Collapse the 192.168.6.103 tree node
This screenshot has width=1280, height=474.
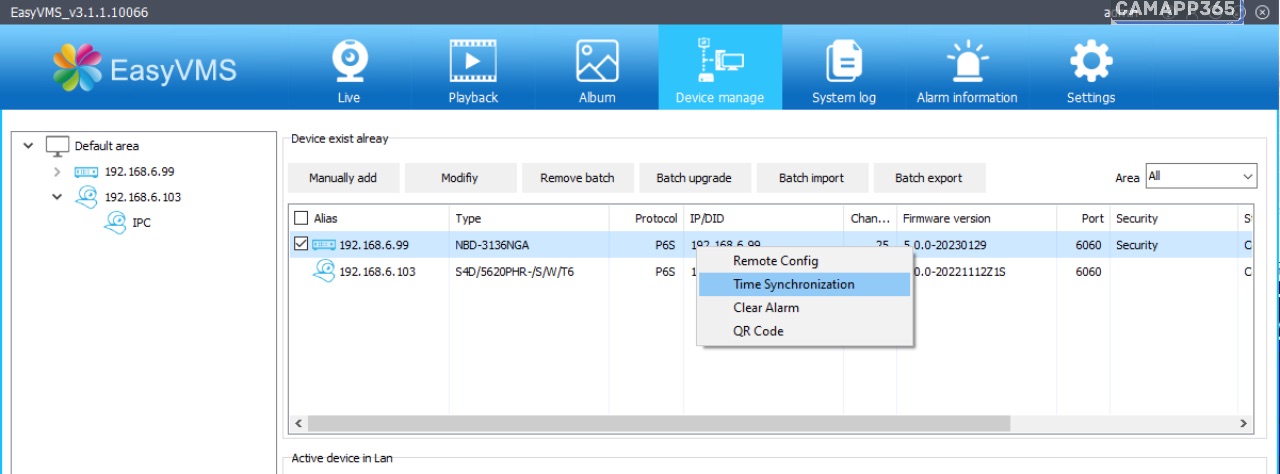57,197
